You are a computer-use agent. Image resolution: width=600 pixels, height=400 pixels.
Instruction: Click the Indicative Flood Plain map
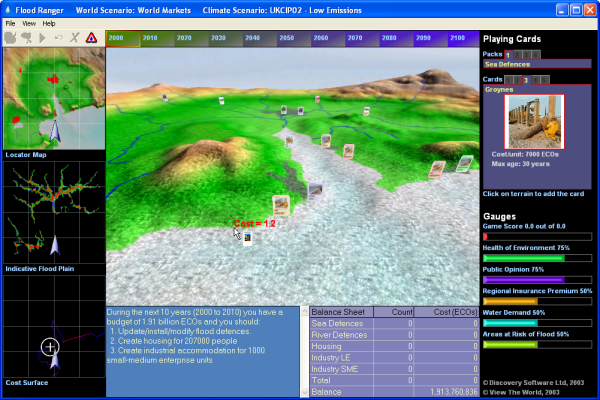pos(54,212)
